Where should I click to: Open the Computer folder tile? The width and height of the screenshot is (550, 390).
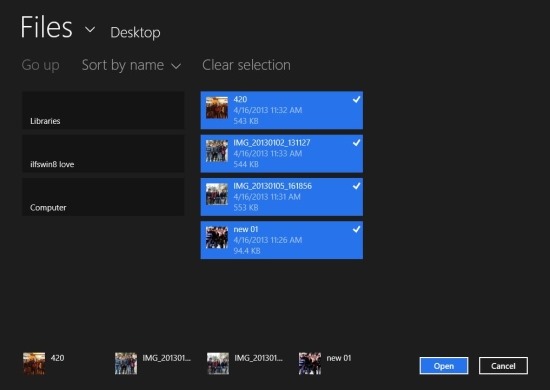coord(103,197)
